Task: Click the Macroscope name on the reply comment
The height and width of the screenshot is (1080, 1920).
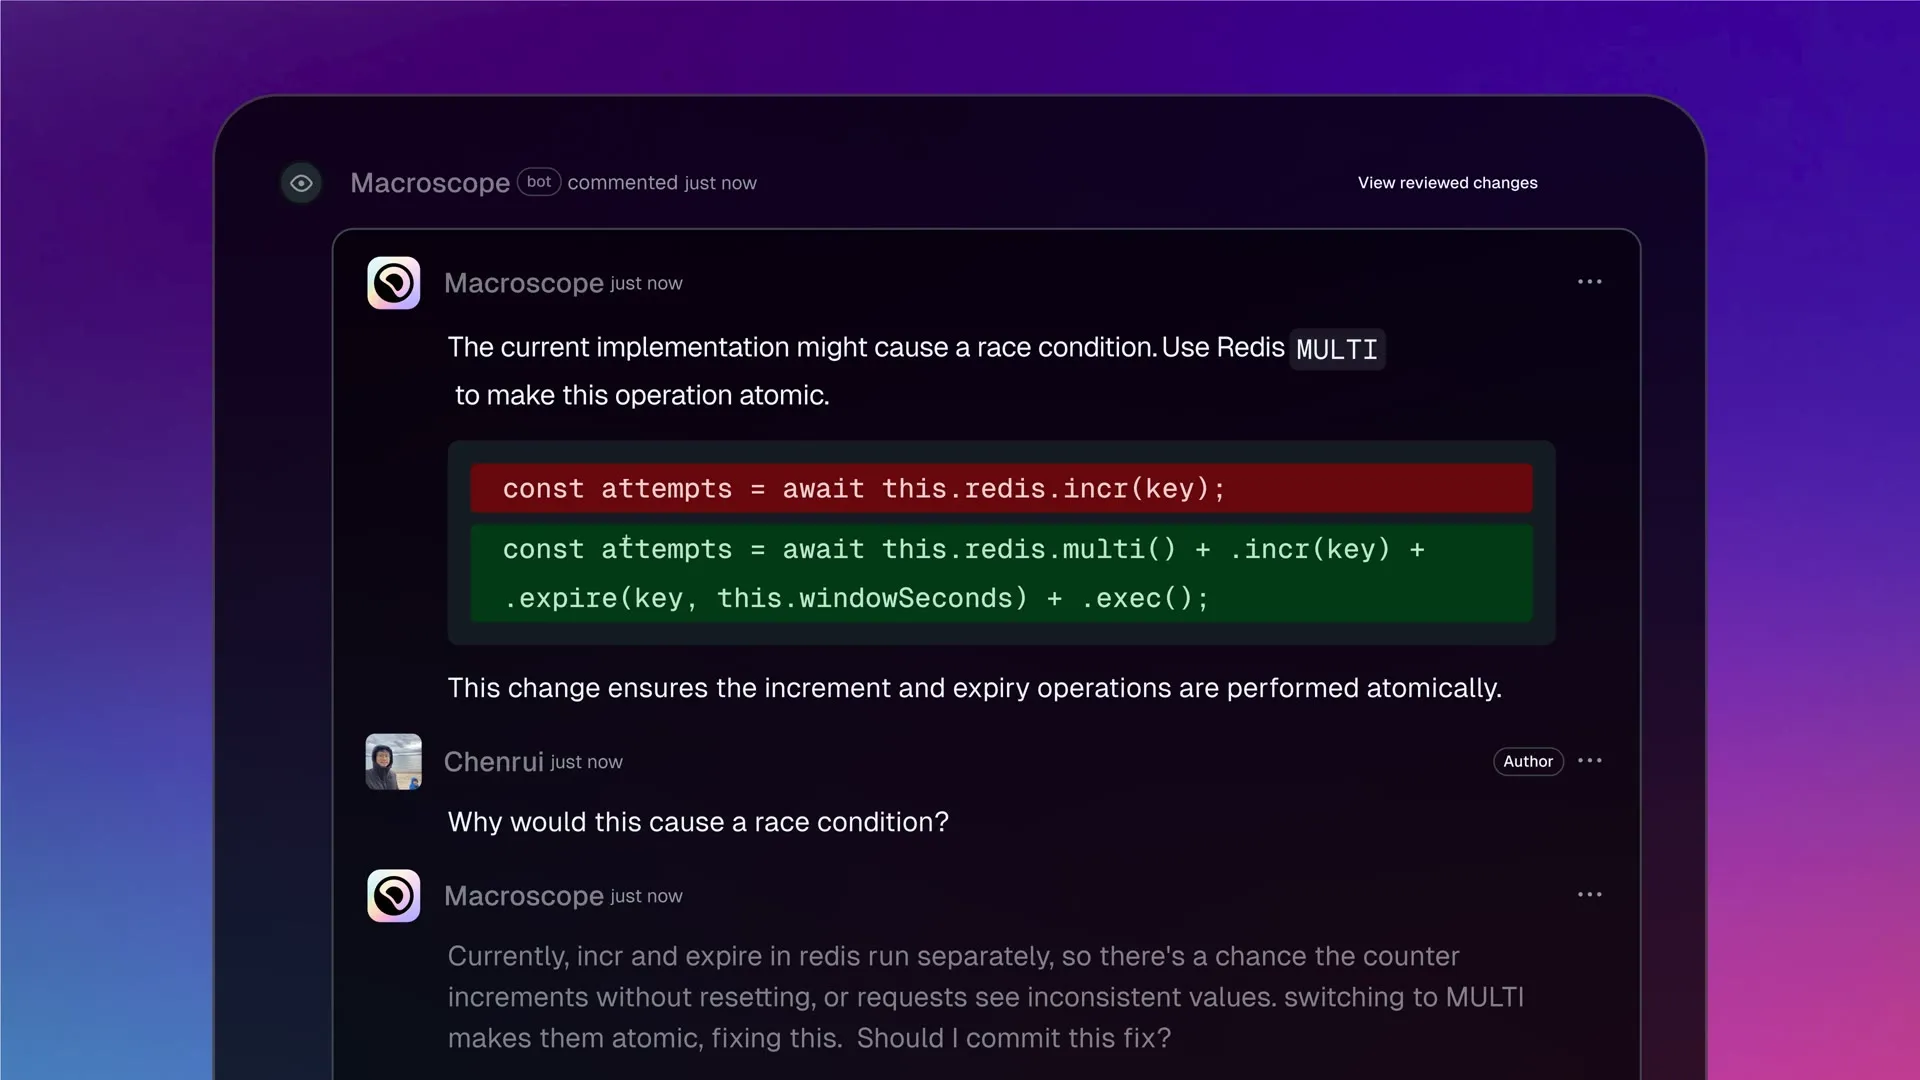Action: pyautogui.click(x=523, y=895)
